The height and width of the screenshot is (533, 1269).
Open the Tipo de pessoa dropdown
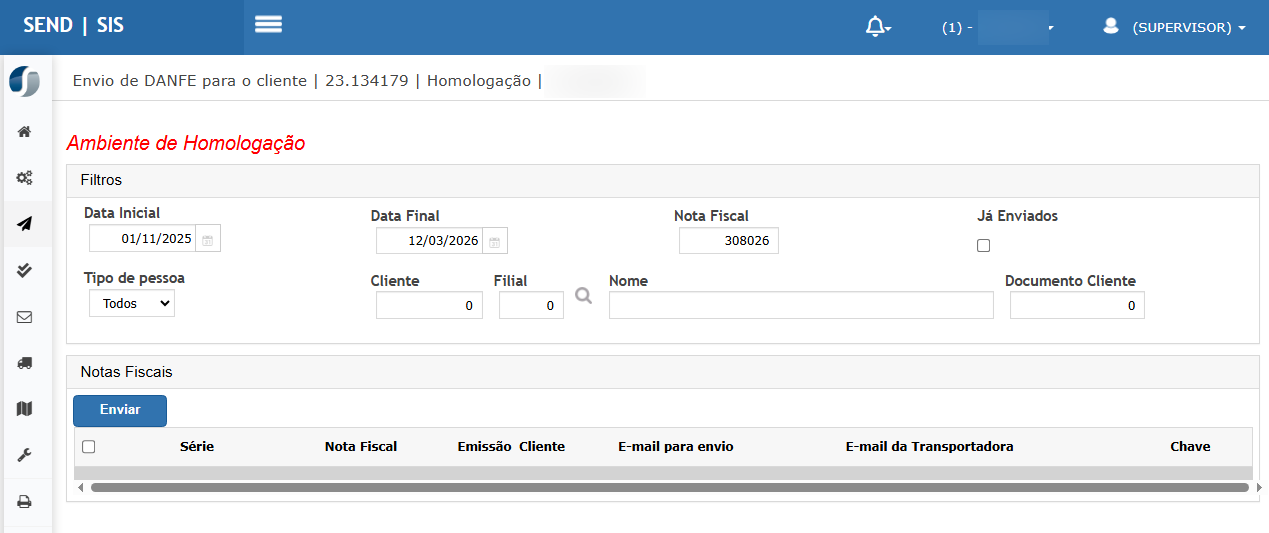[x=132, y=303]
